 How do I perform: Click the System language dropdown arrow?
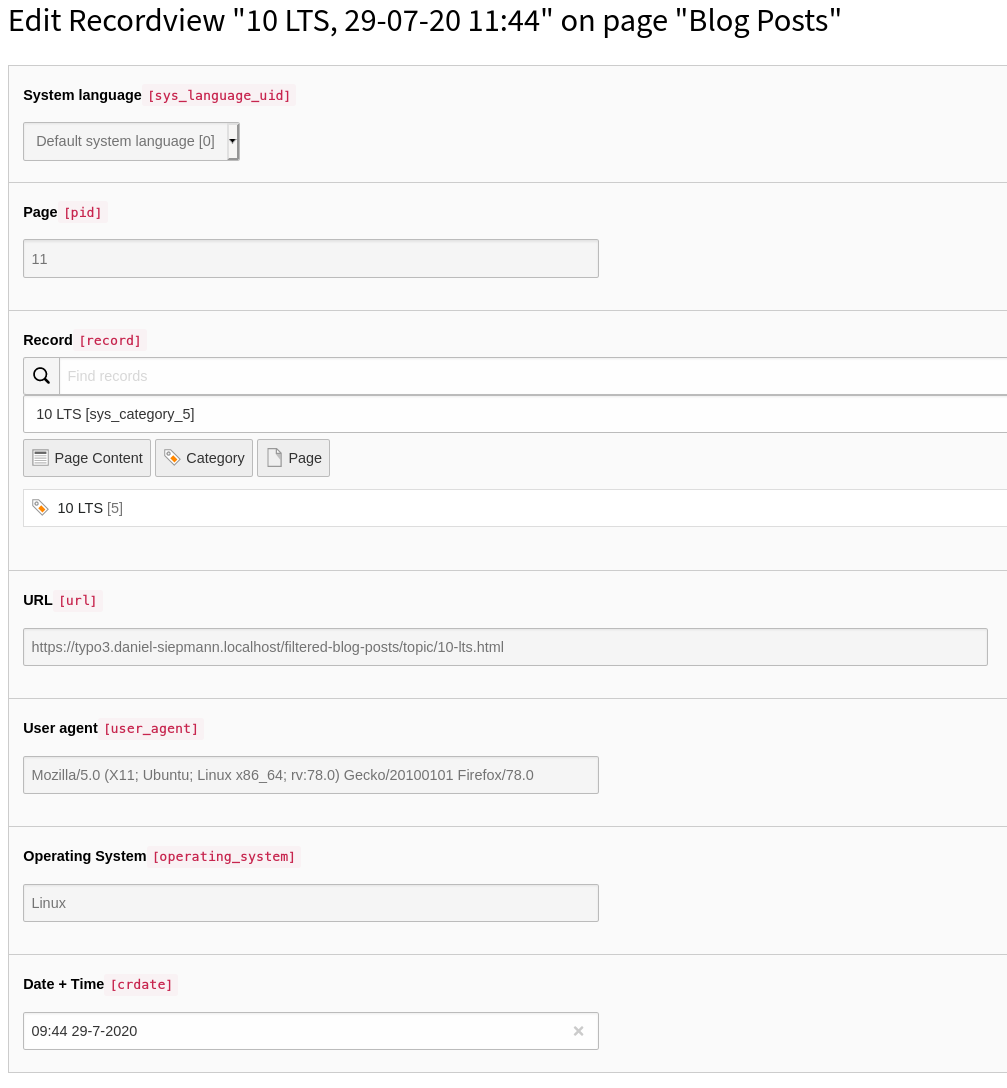(233, 141)
